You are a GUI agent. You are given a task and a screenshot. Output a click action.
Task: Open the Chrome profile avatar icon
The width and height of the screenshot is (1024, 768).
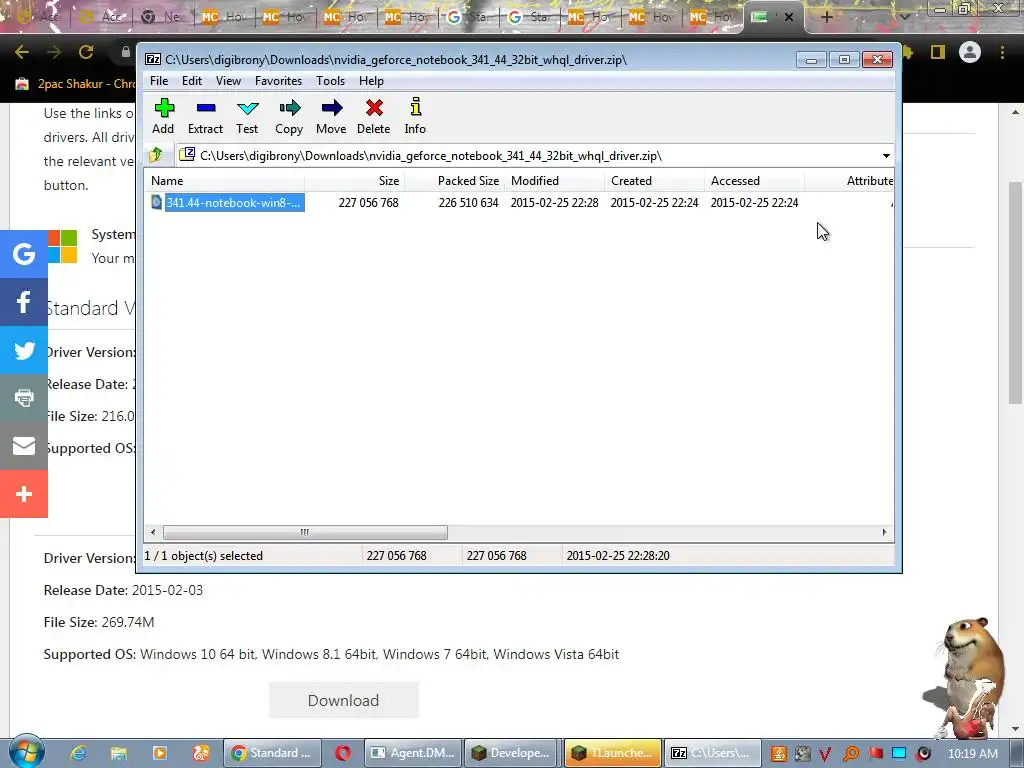[x=970, y=52]
